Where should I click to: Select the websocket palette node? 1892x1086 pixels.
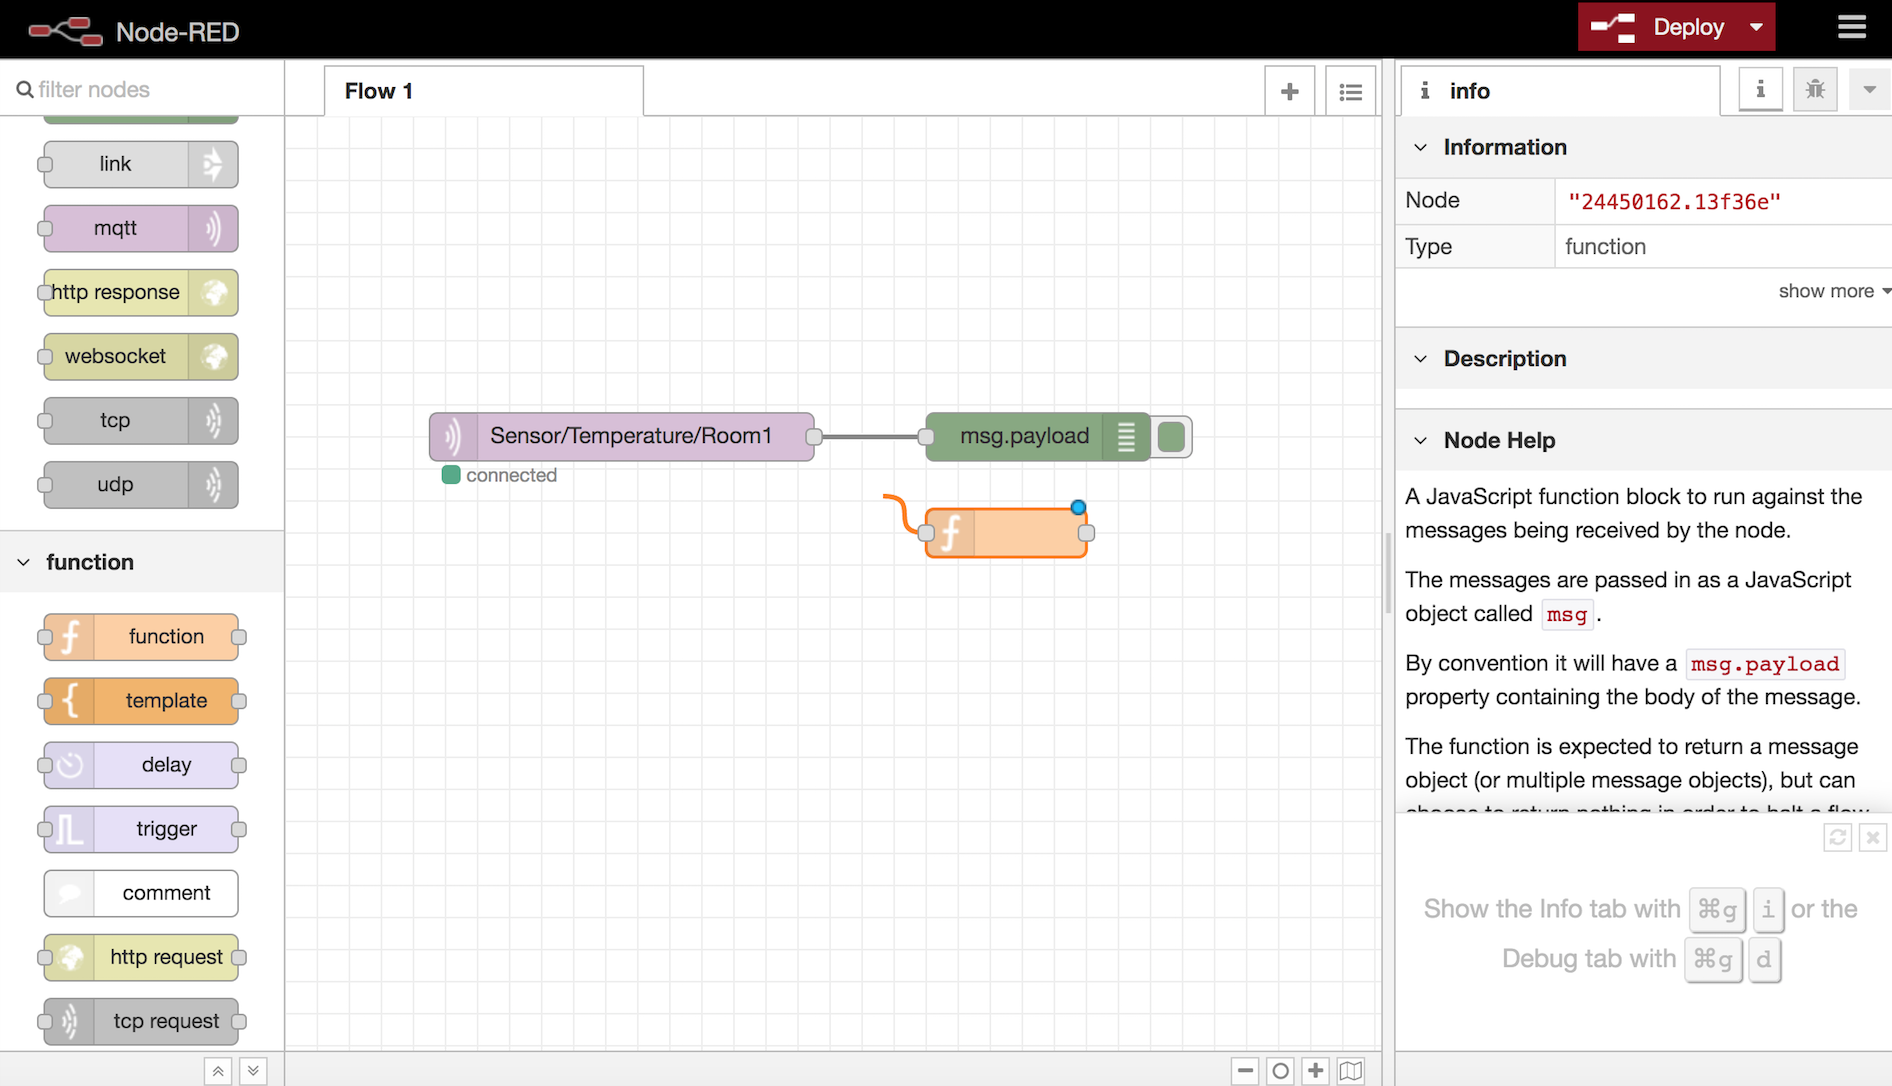[141, 356]
